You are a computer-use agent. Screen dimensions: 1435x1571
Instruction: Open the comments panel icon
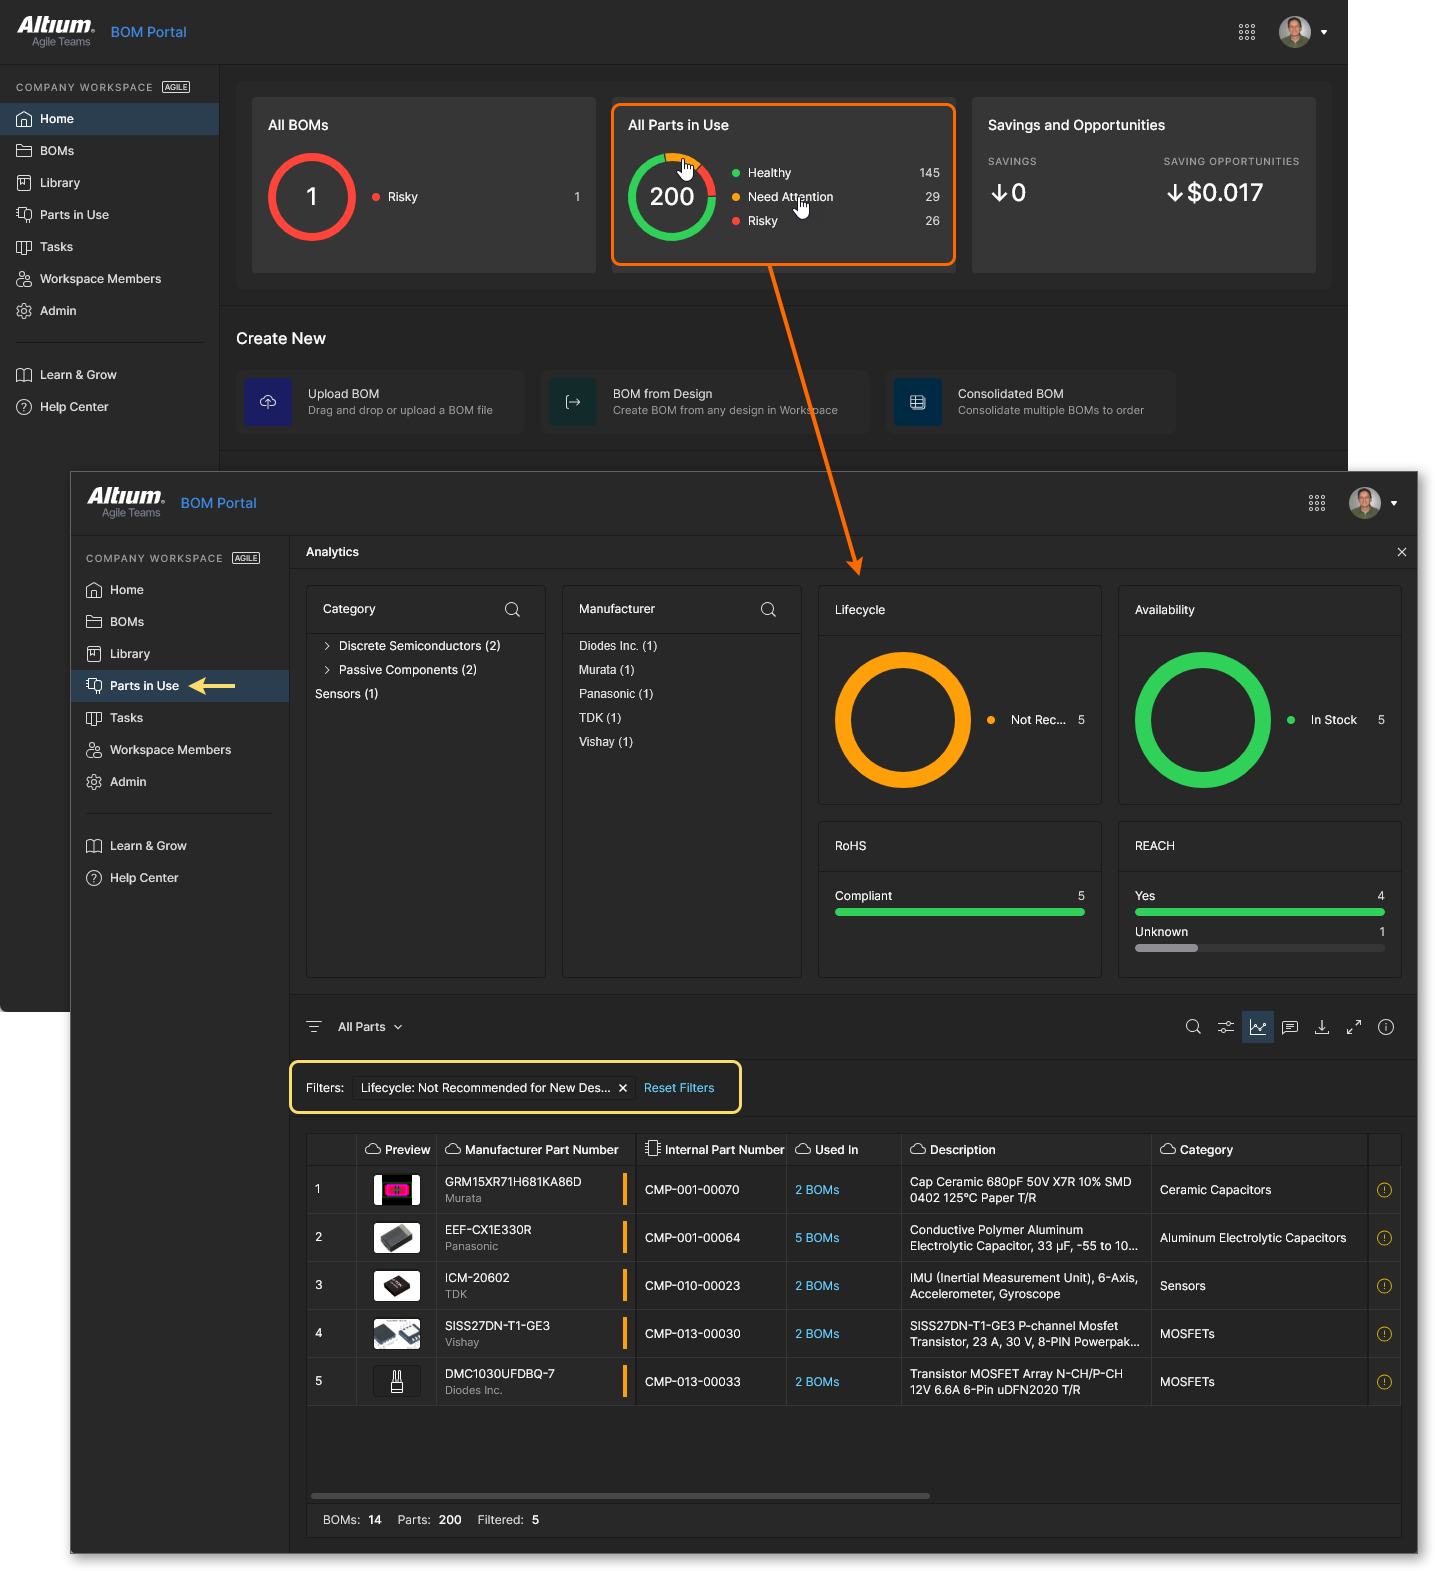(x=1290, y=1027)
